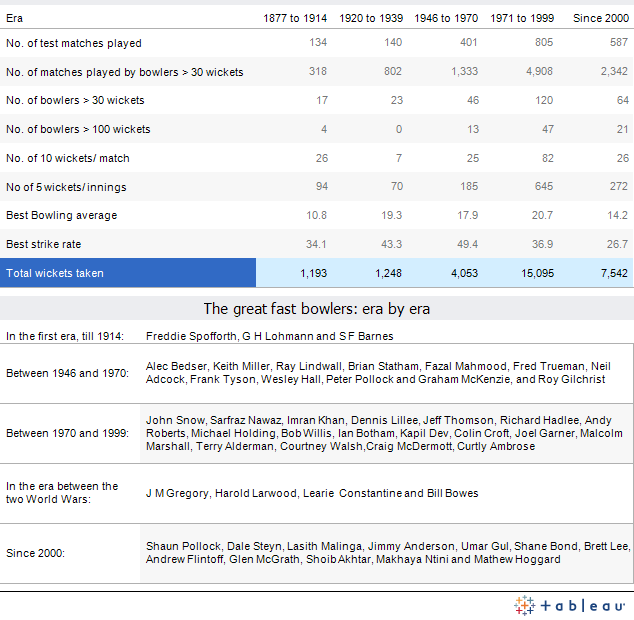Image resolution: width=634 pixels, height=620 pixels.
Task: Click the Shaun Pollock bowlers list text
Action: pyautogui.click(x=388, y=553)
